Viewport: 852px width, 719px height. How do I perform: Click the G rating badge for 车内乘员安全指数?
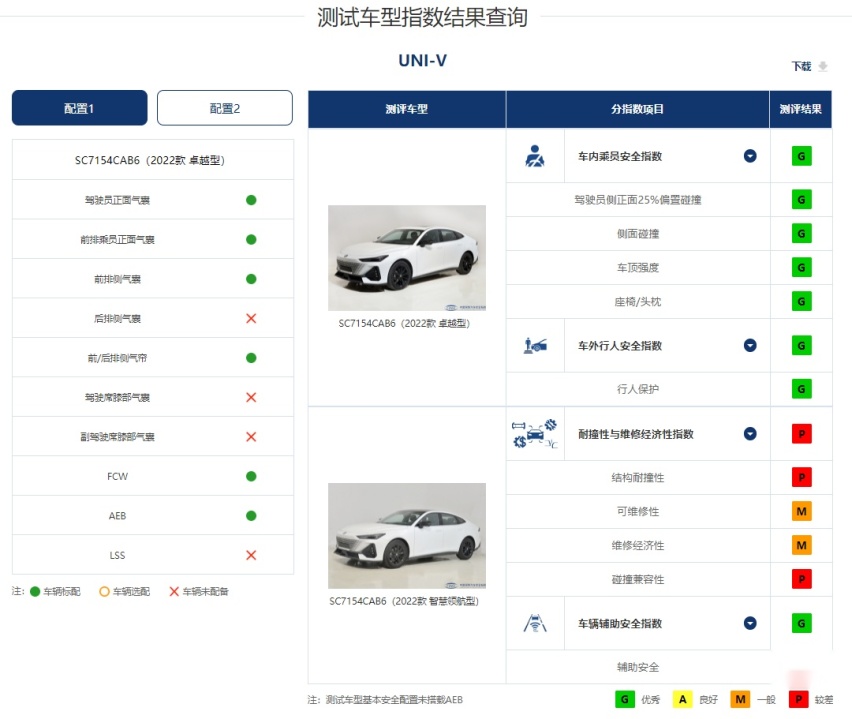(801, 156)
